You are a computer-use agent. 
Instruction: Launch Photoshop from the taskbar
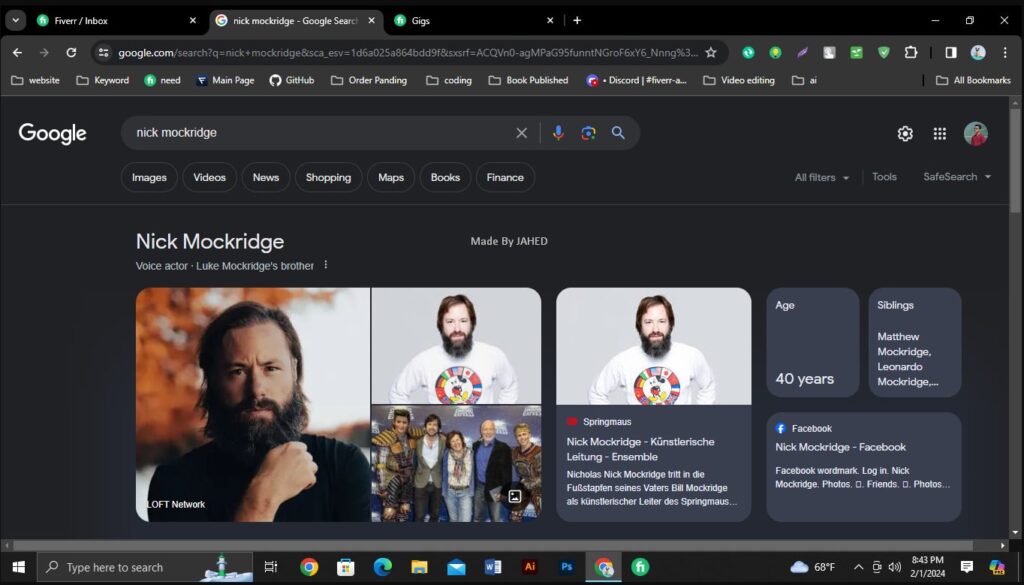coord(567,567)
